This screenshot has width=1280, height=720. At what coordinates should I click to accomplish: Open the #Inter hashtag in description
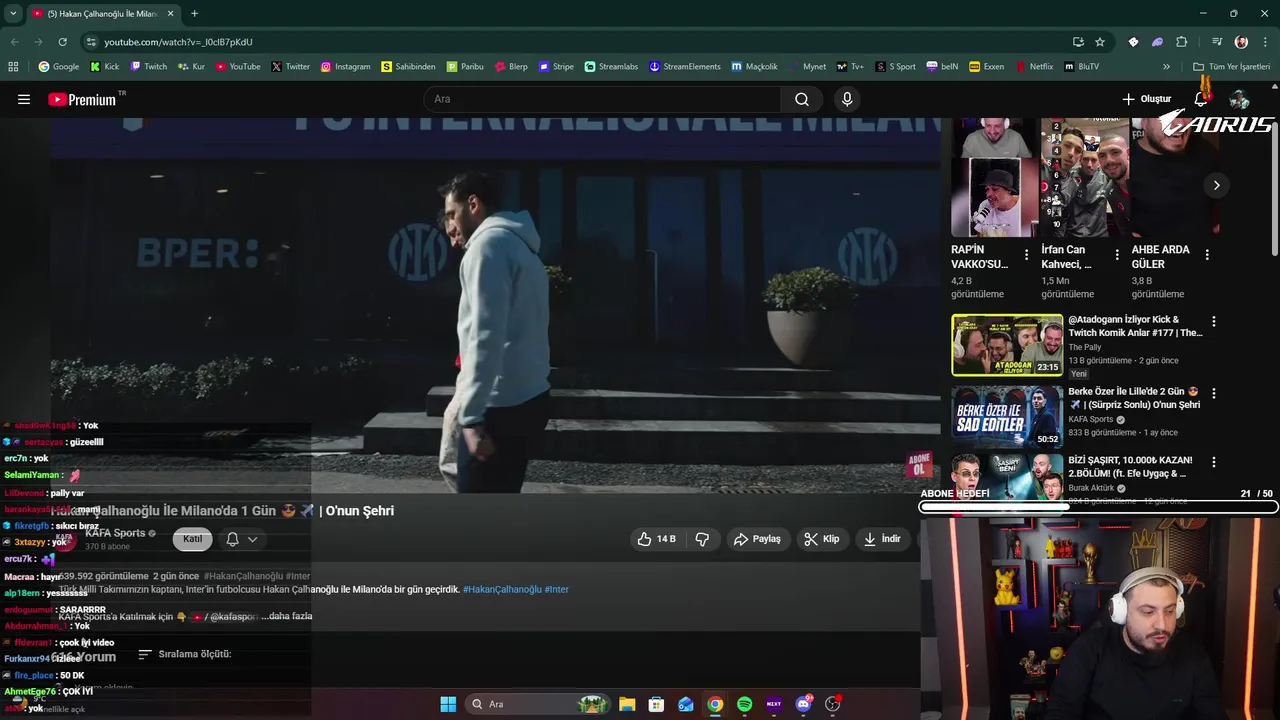click(x=557, y=590)
